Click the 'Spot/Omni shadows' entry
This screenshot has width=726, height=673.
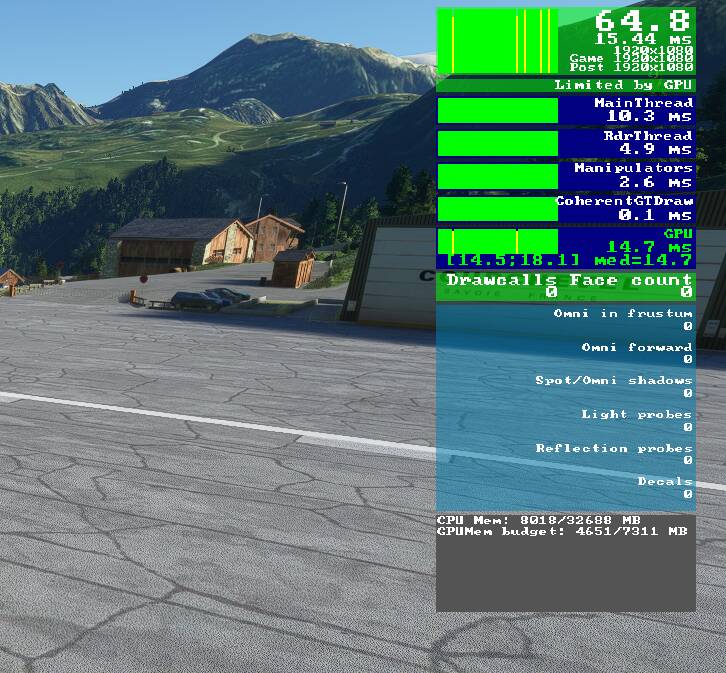pos(613,386)
